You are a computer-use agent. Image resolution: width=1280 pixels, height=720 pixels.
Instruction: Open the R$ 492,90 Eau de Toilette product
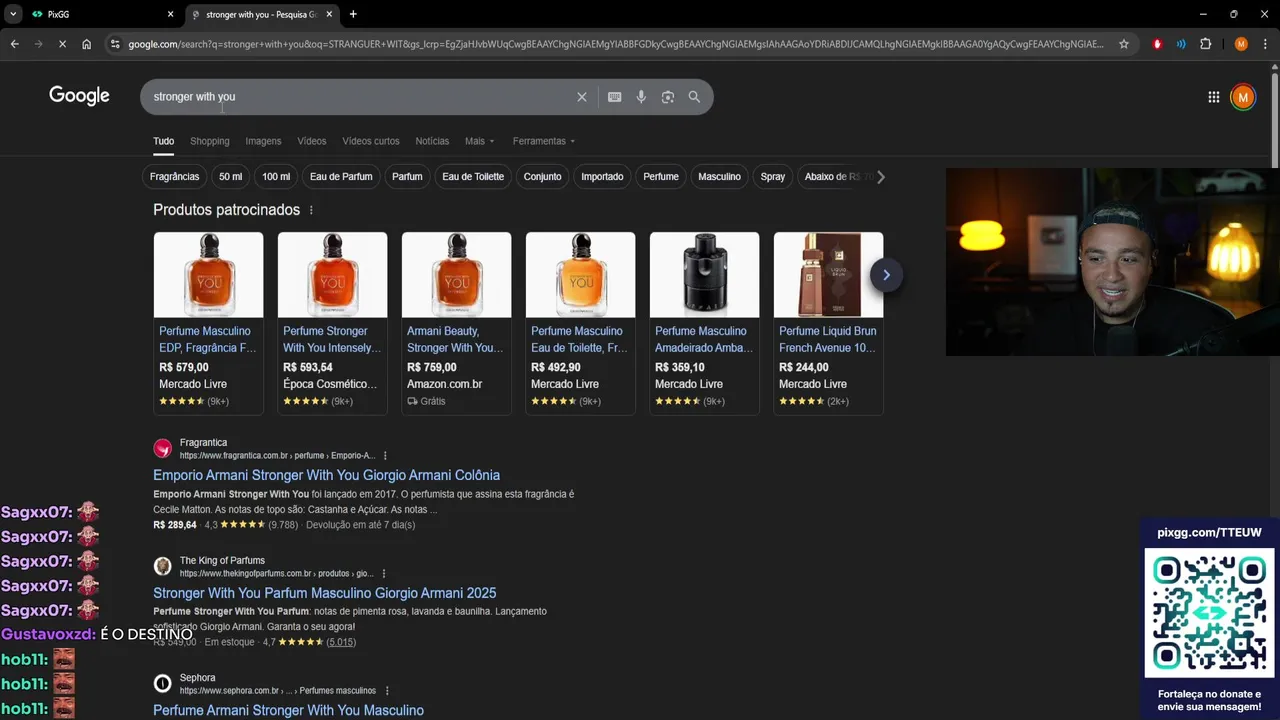pyautogui.click(x=580, y=323)
